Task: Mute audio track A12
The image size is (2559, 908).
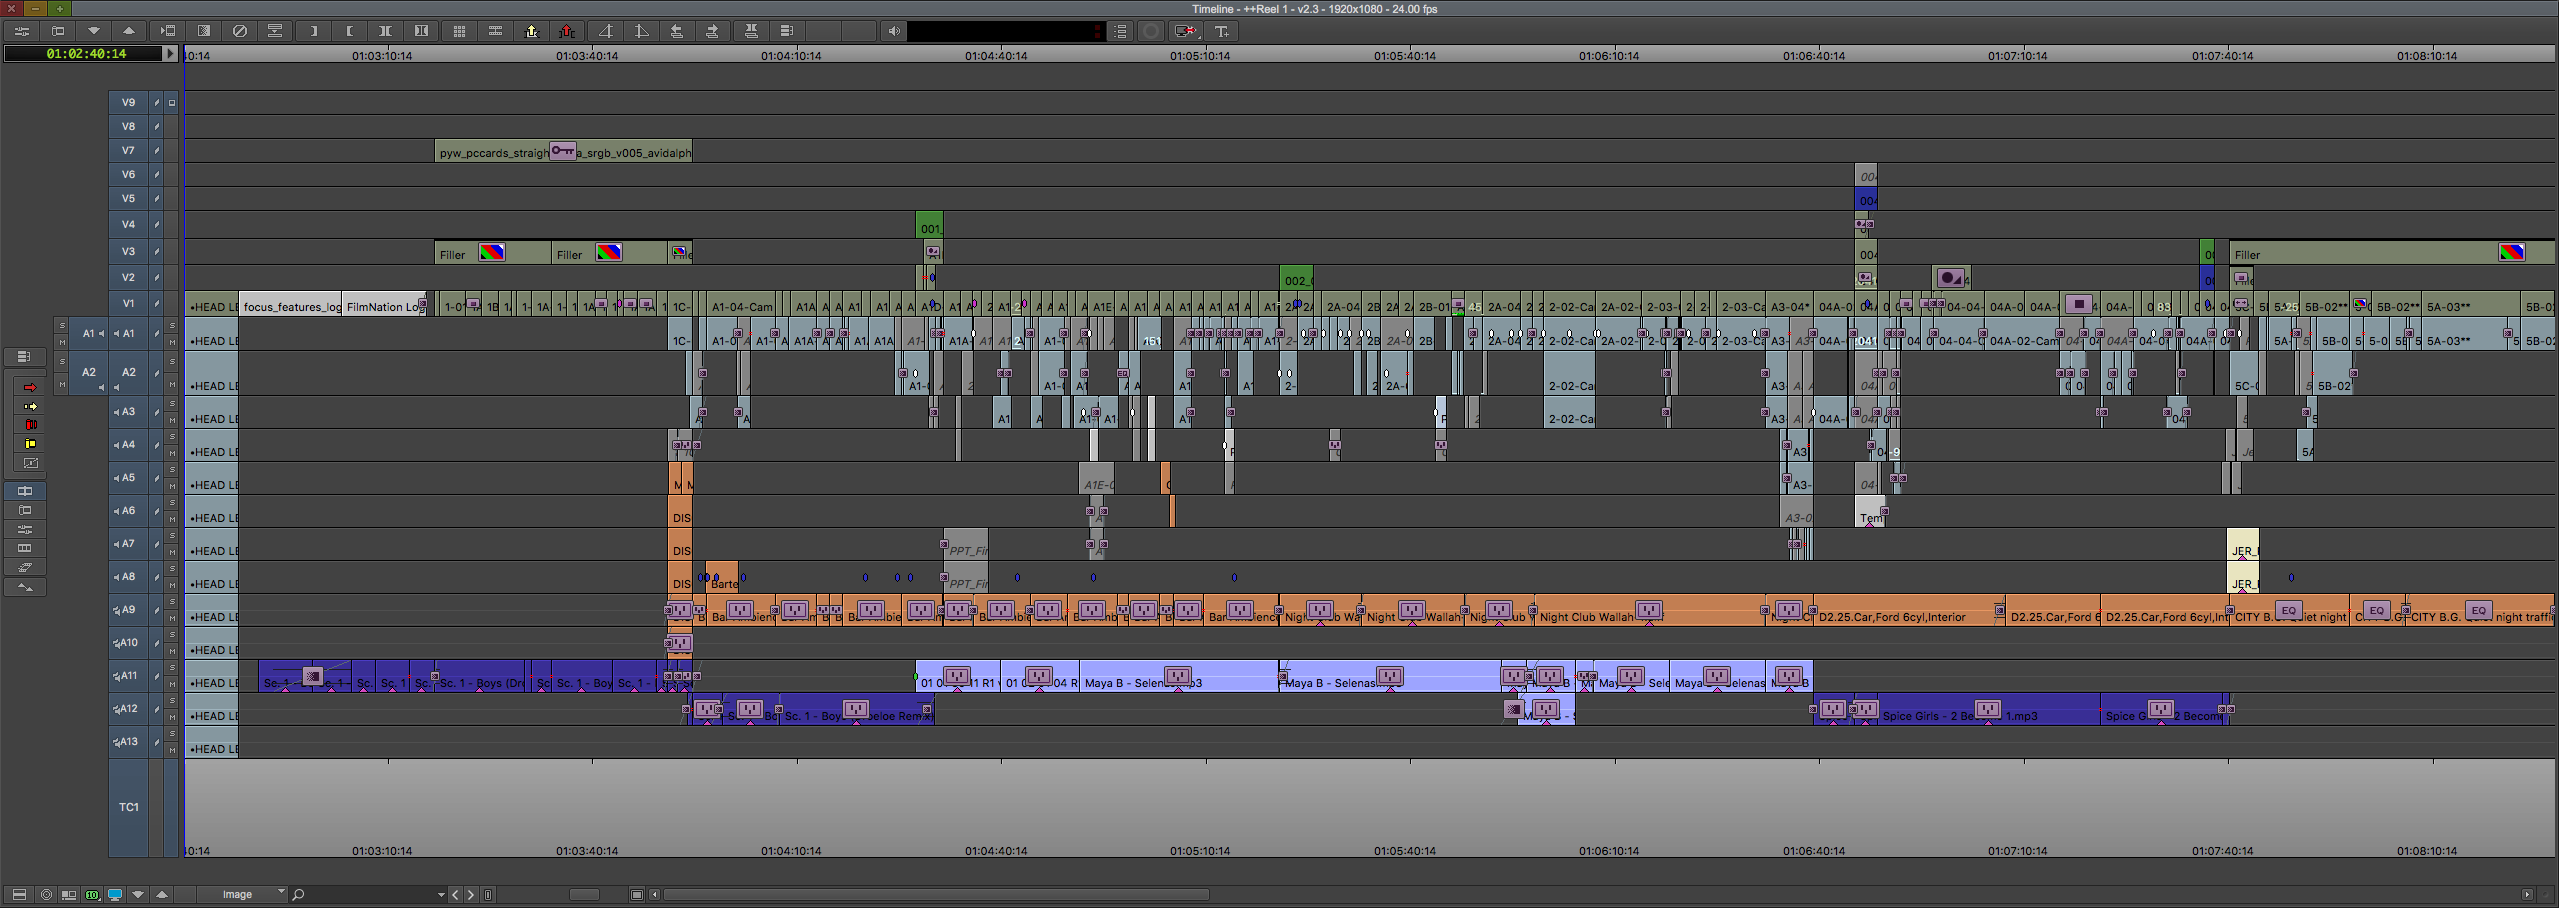Action: [172, 717]
